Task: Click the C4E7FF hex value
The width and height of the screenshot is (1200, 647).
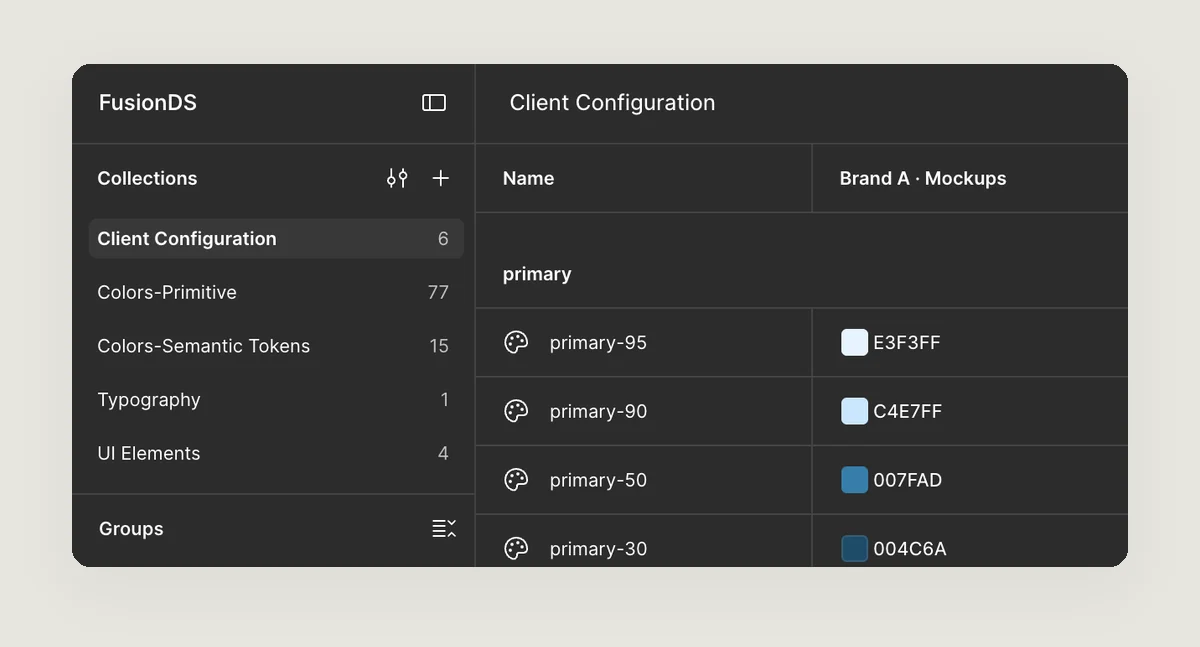Action: (x=908, y=411)
